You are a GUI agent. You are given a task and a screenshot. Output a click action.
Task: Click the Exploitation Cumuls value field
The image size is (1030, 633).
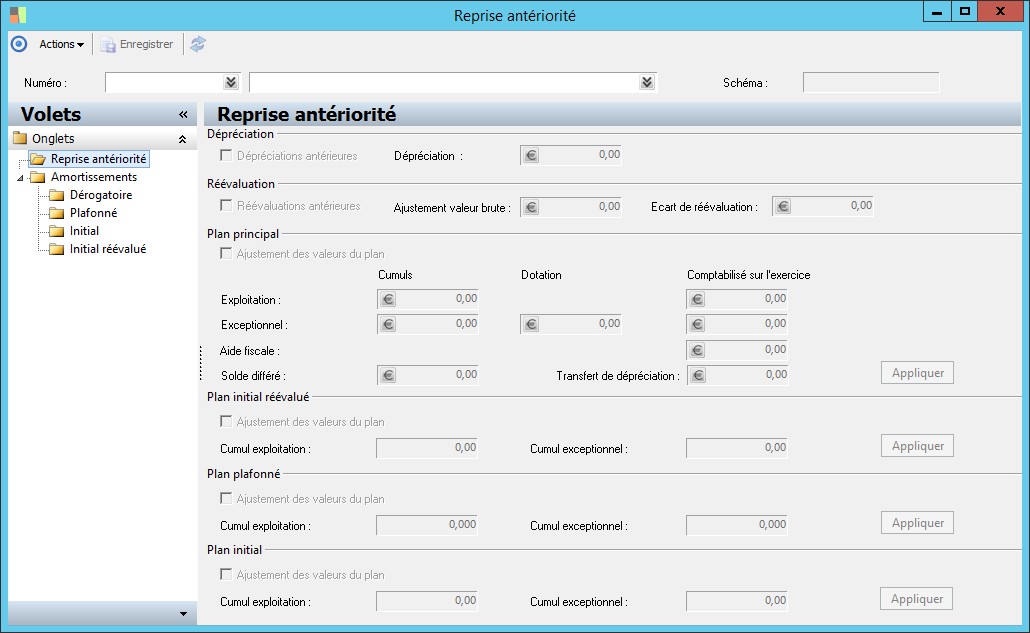point(428,299)
